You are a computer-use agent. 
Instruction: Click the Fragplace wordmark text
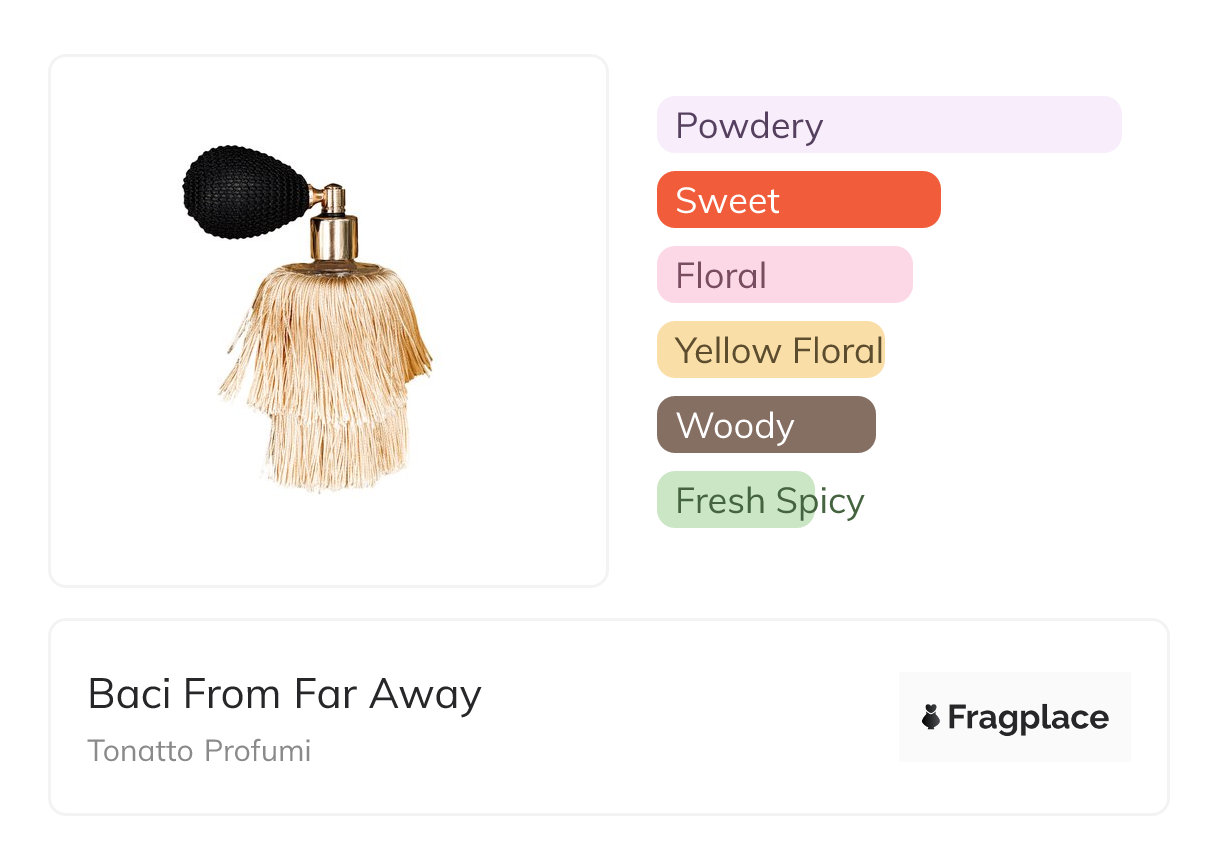1028,717
